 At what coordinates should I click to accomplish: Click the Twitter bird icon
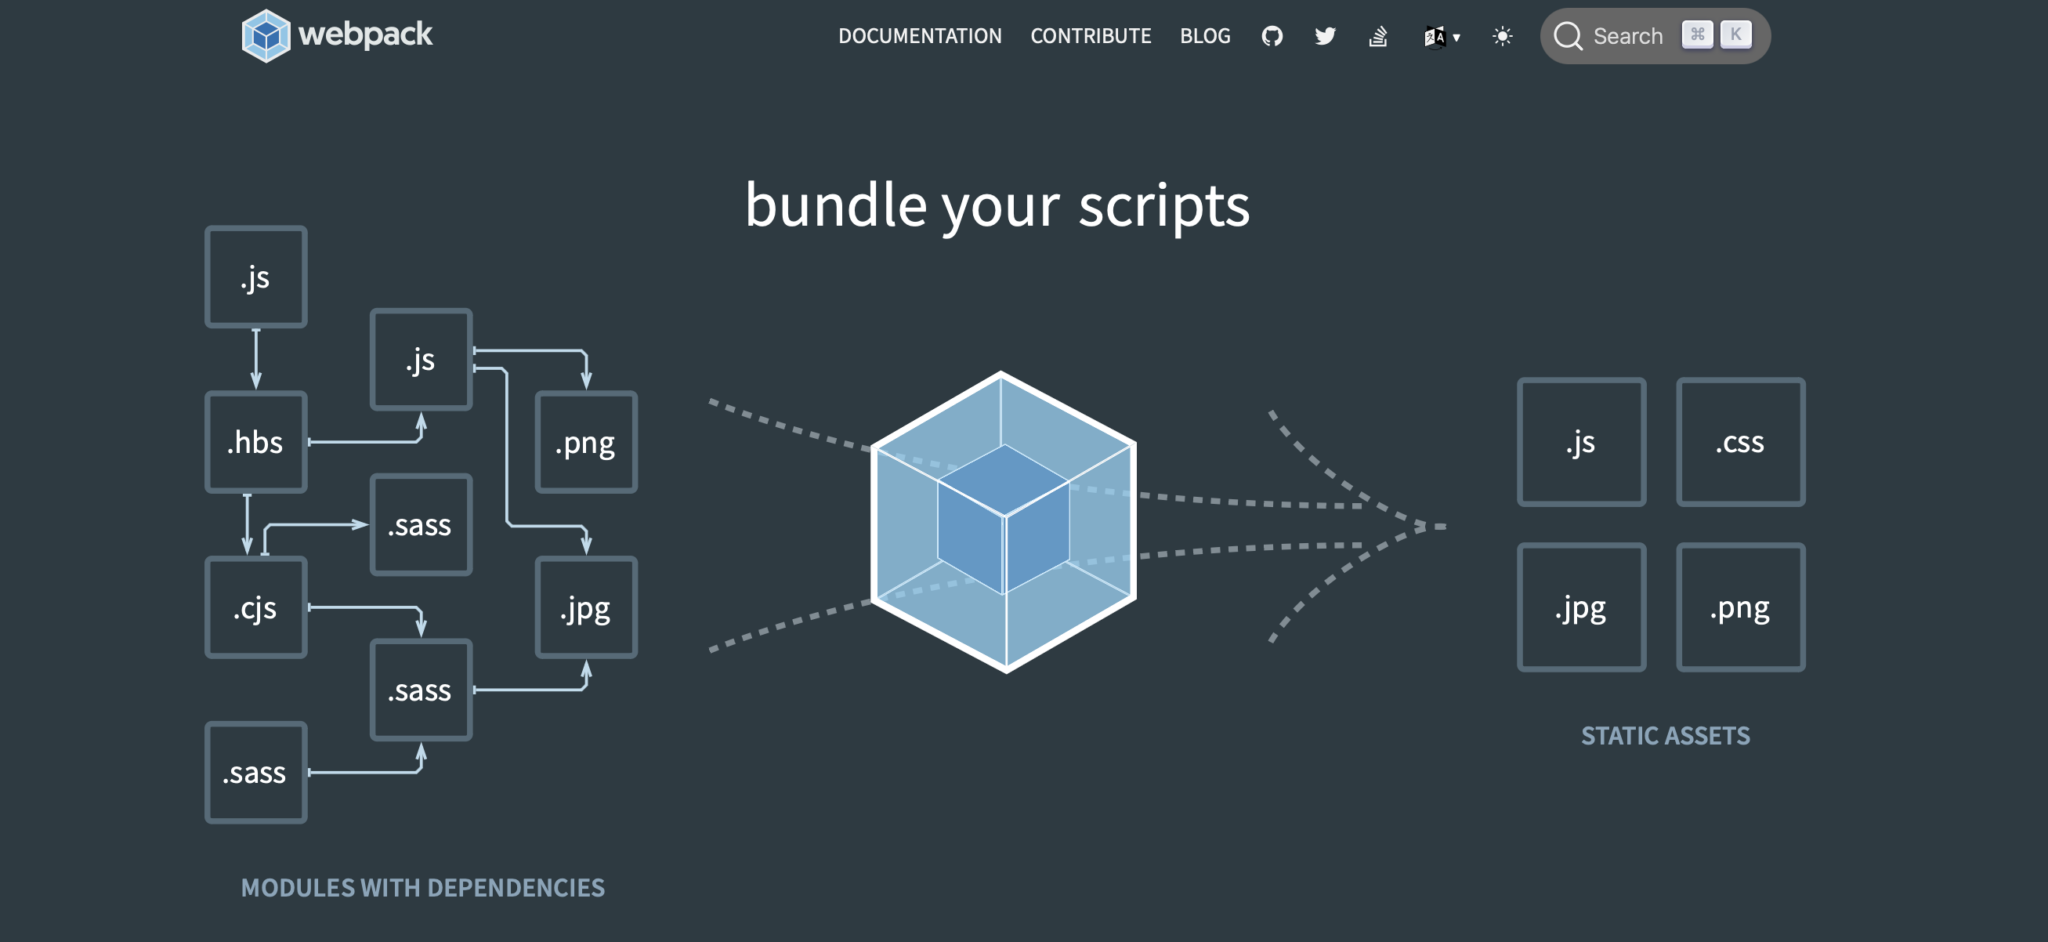tap(1325, 36)
